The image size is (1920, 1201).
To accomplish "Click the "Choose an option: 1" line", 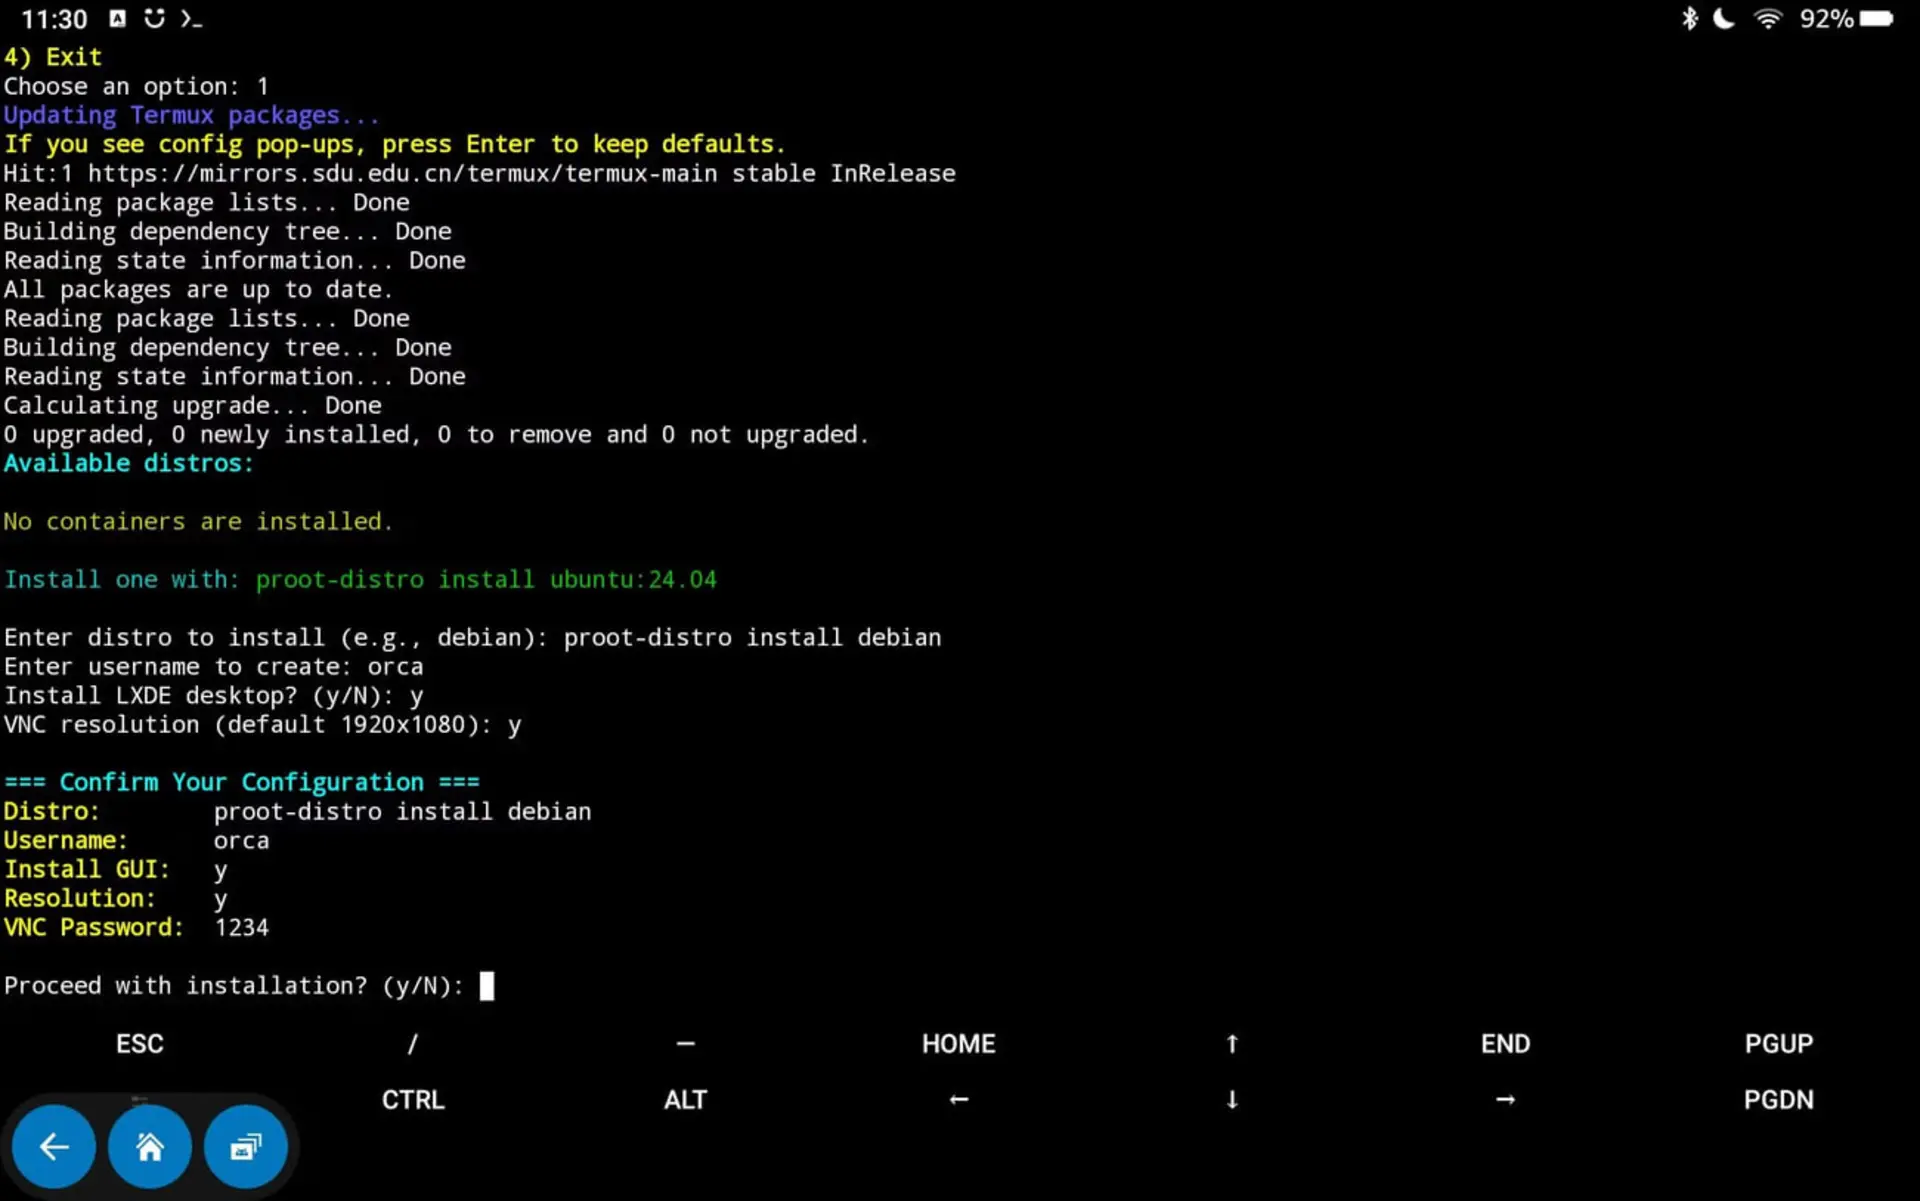I will click(x=136, y=87).
